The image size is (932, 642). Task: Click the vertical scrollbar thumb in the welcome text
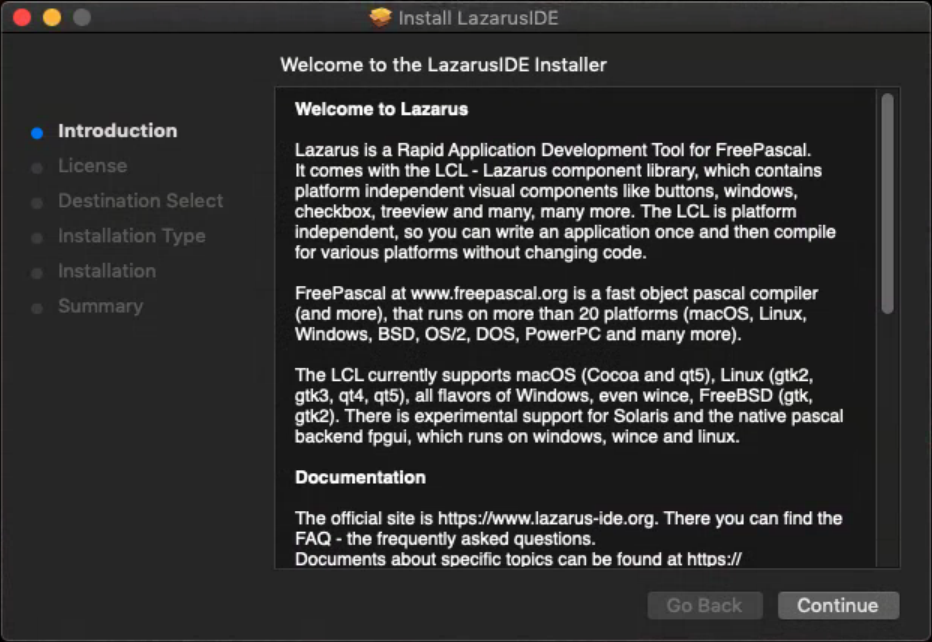tap(887, 203)
